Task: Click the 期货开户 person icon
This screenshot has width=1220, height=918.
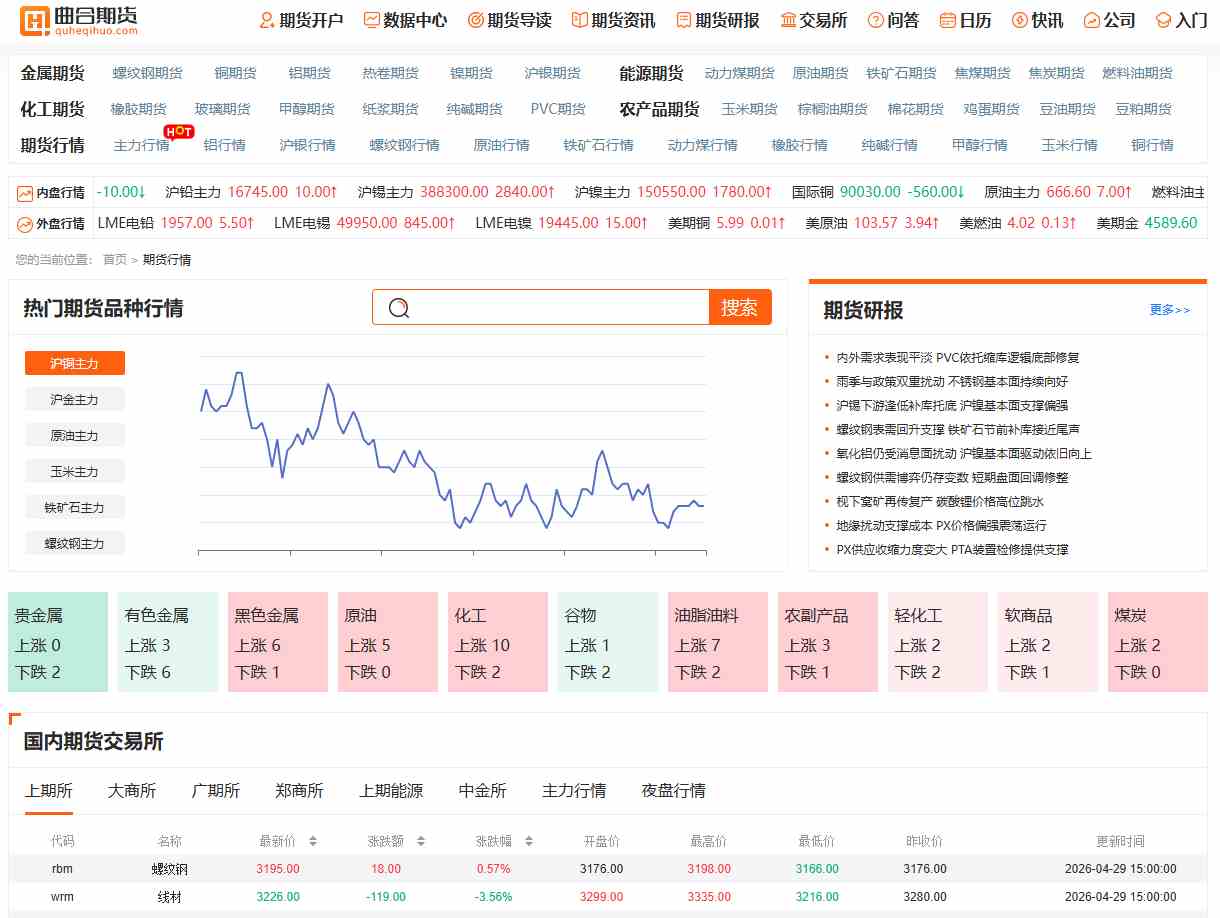Action: tap(266, 20)
